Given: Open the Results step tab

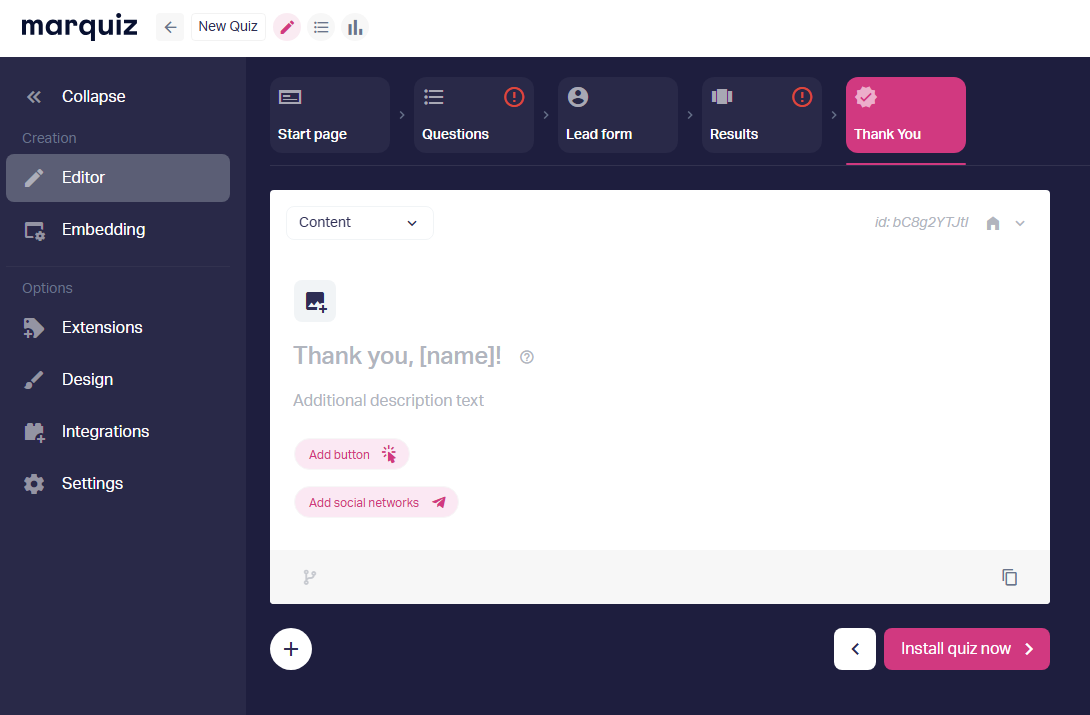Looking at the screenshot, I should 762,115.
